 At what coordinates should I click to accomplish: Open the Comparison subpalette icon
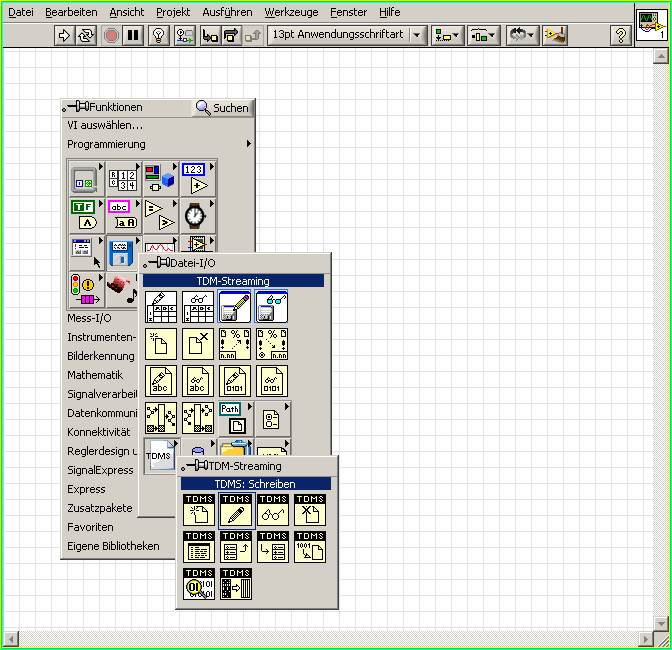pos(160,216)
